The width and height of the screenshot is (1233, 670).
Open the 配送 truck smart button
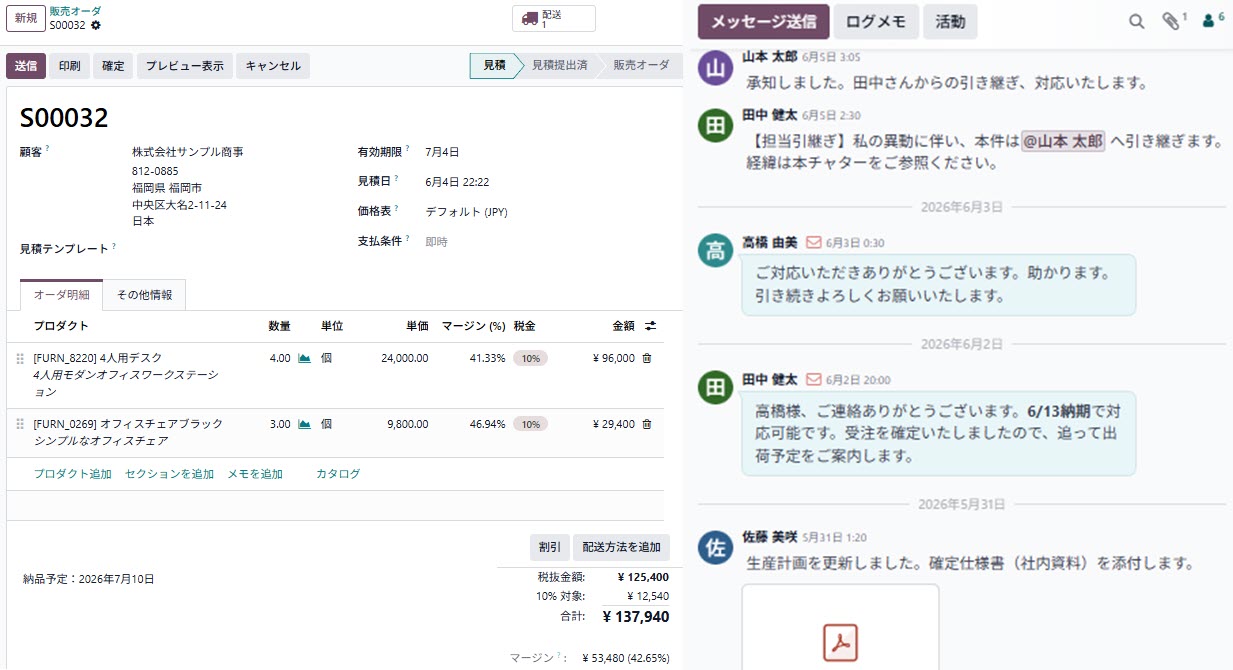pos(554,18)
